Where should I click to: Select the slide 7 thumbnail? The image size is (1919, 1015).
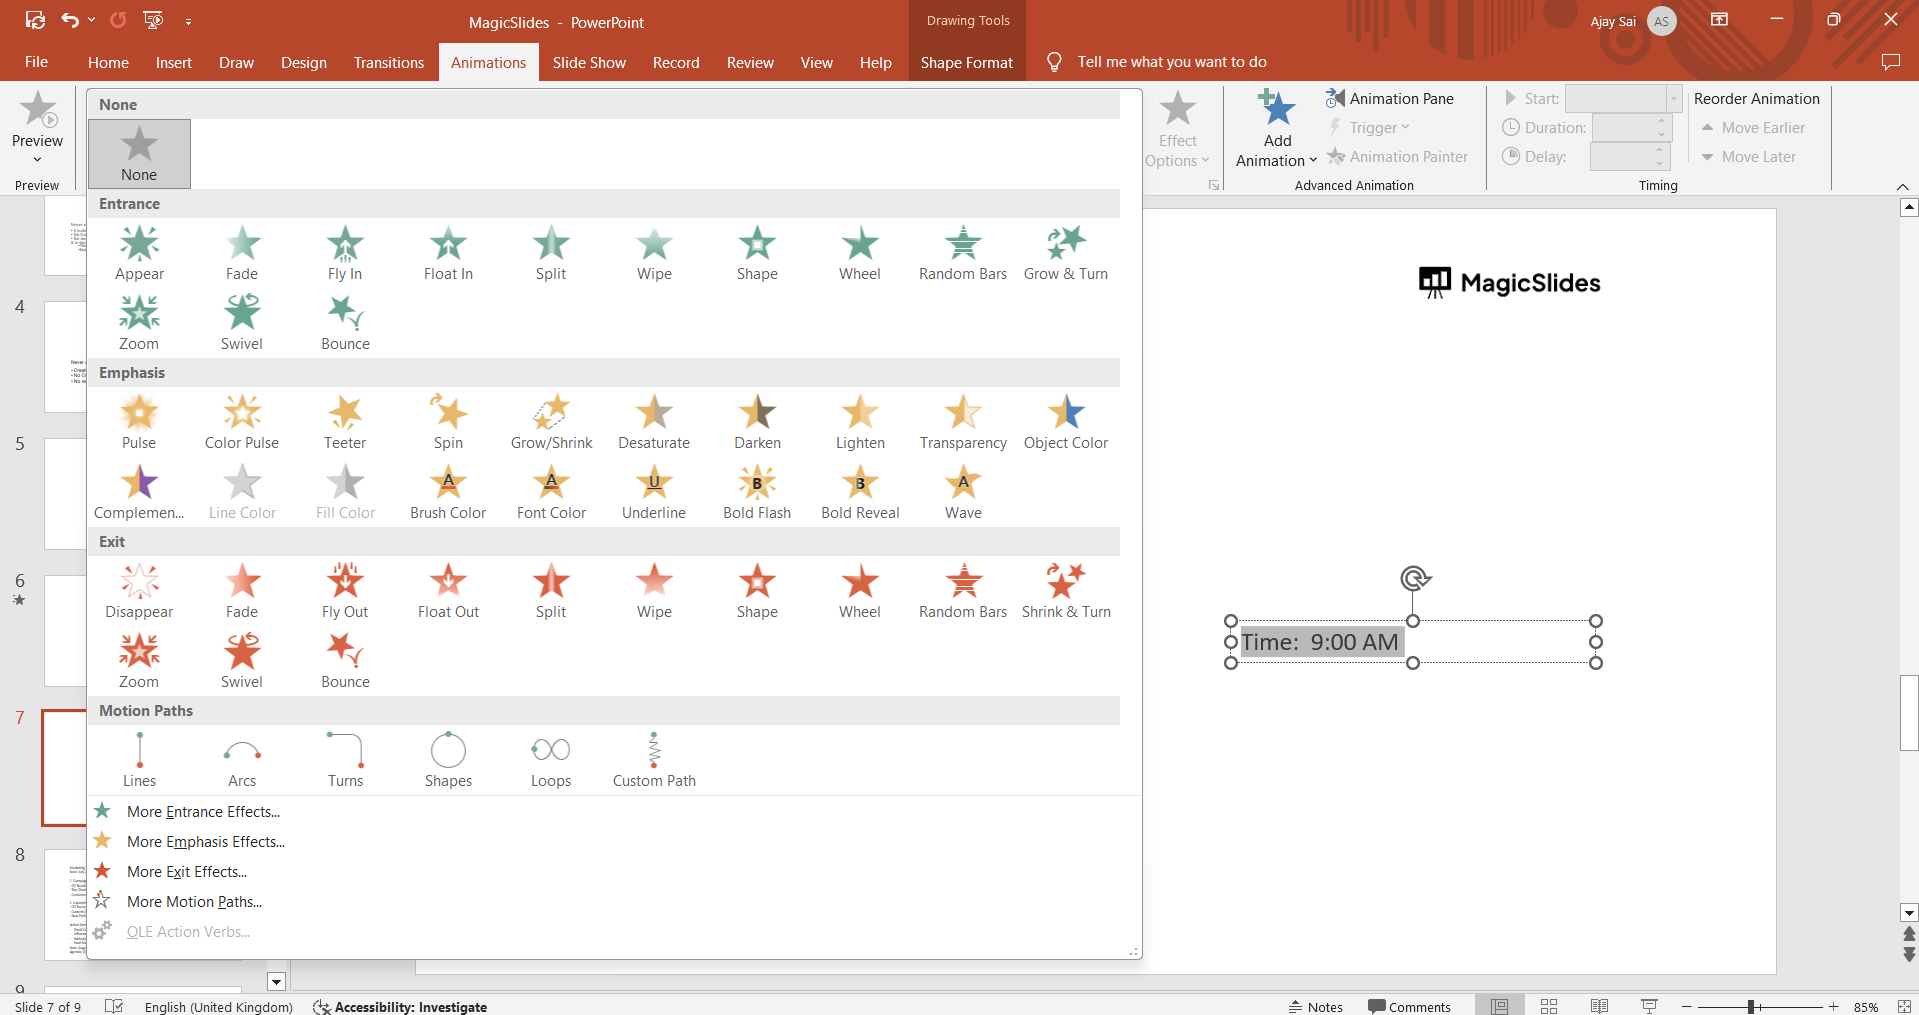point(64,767)
